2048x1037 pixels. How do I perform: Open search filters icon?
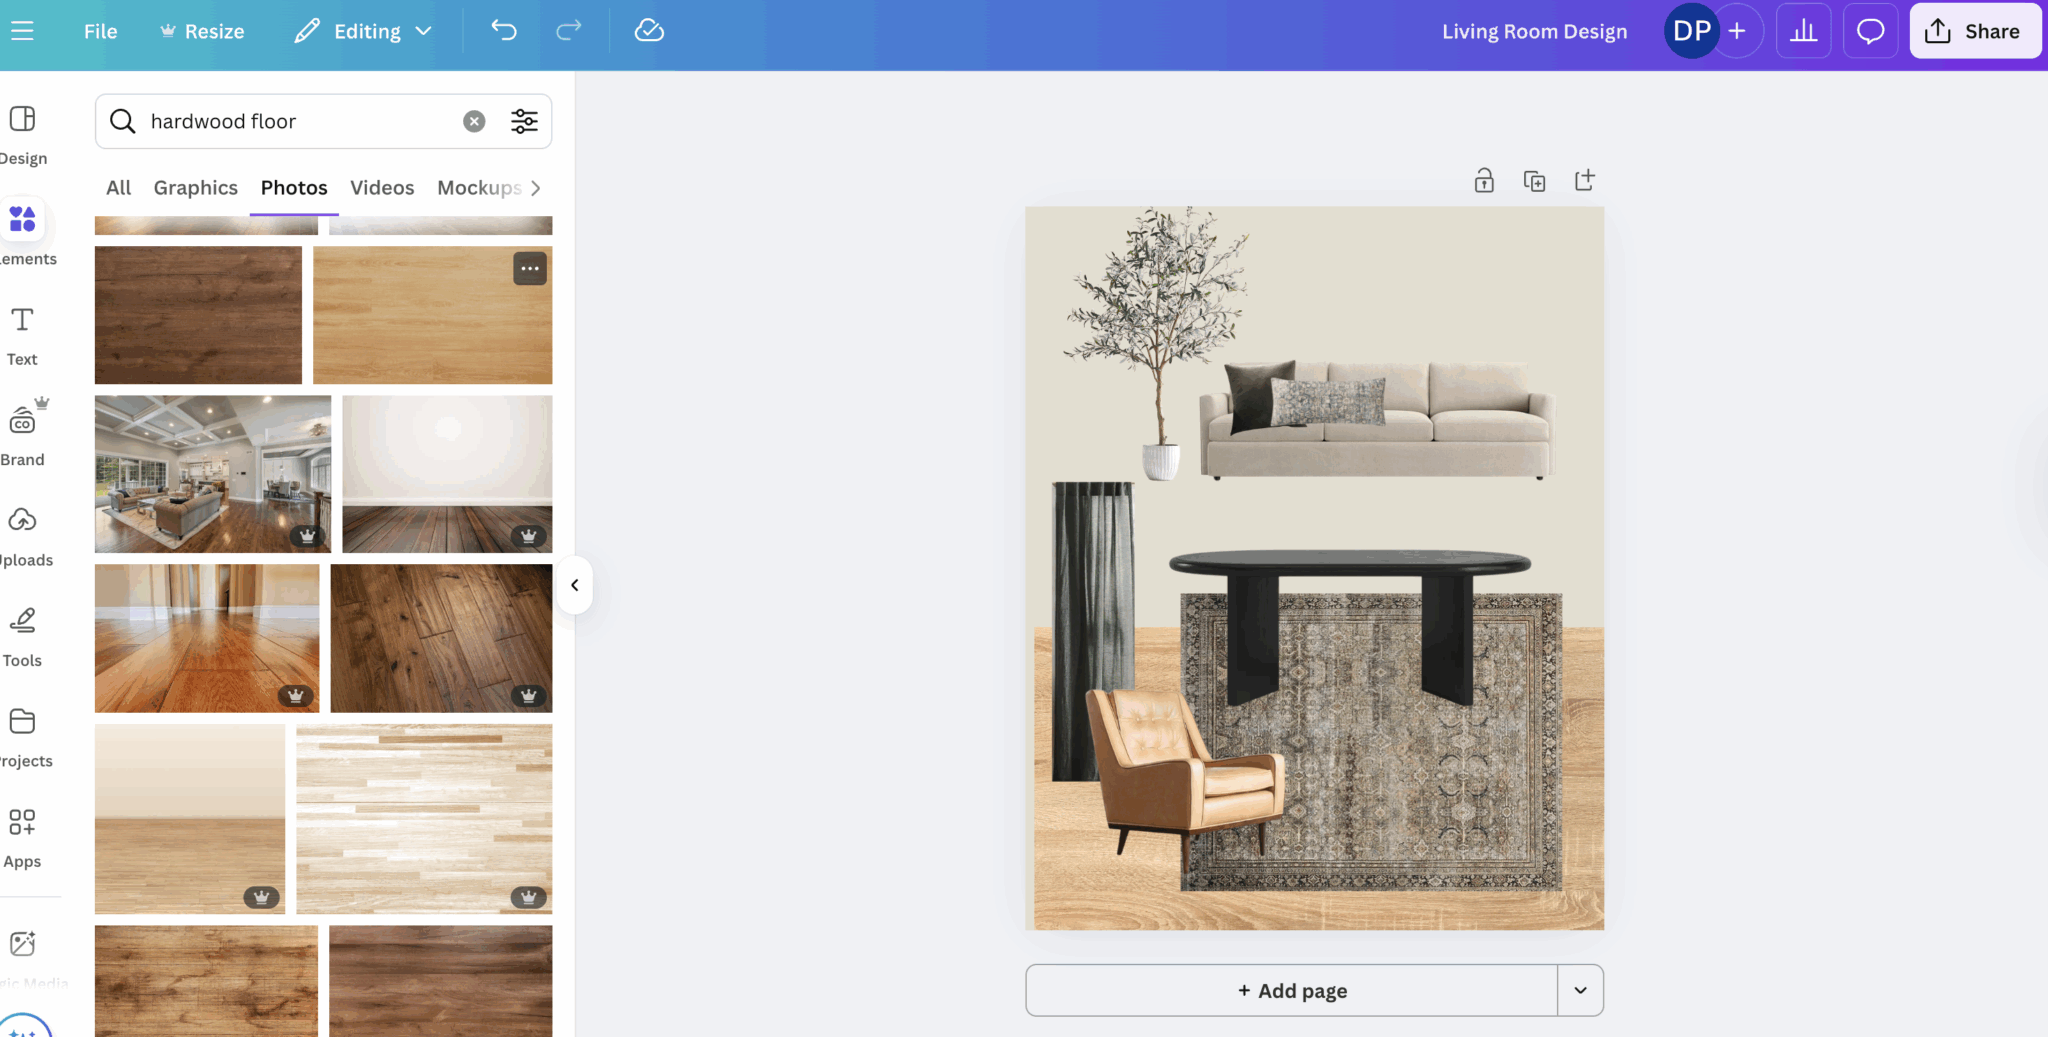coord(525,121)
